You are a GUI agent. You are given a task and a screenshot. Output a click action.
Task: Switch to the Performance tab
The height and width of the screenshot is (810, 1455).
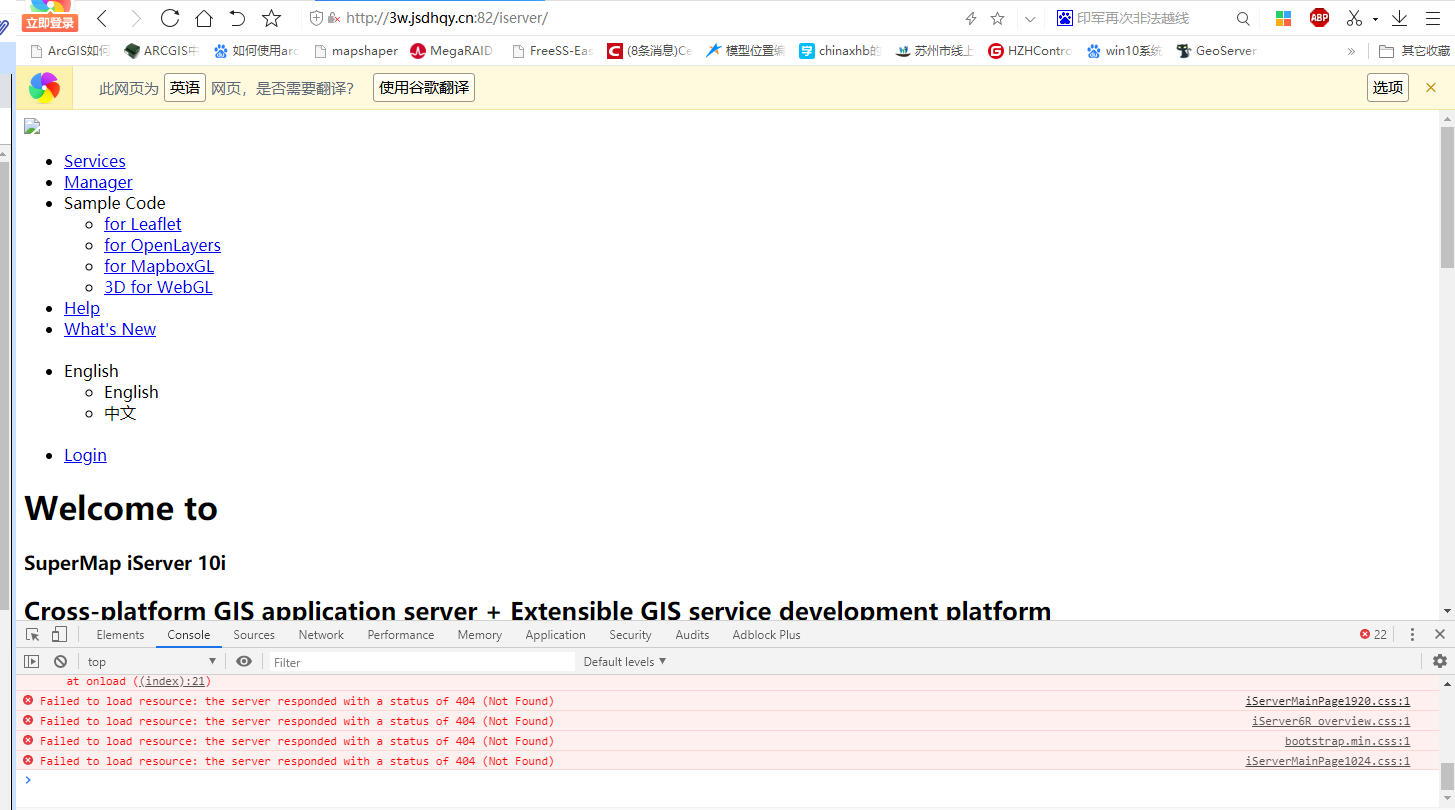coord(401,635)
